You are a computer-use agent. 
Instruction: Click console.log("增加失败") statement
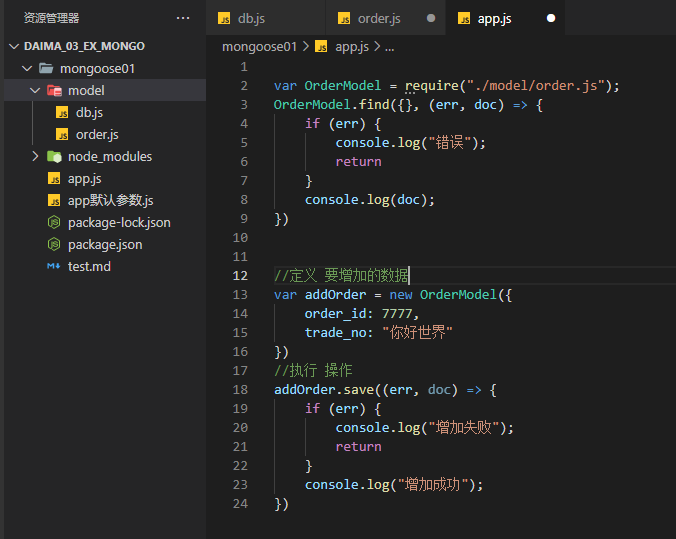(424, 428)
